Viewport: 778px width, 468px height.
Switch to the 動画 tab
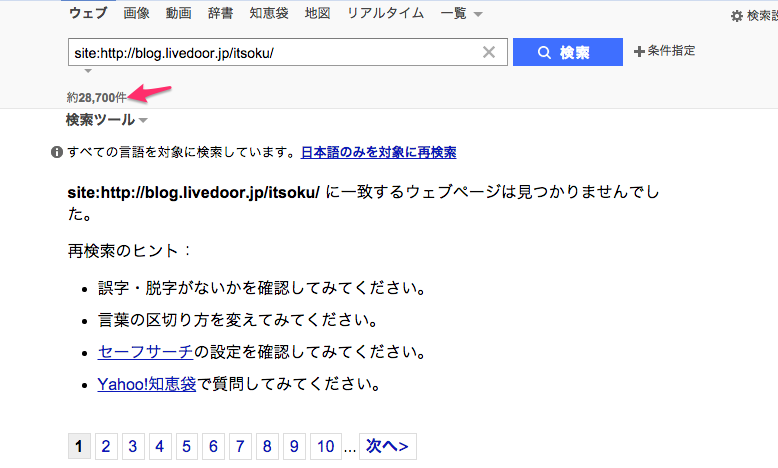tap(179, 13)
